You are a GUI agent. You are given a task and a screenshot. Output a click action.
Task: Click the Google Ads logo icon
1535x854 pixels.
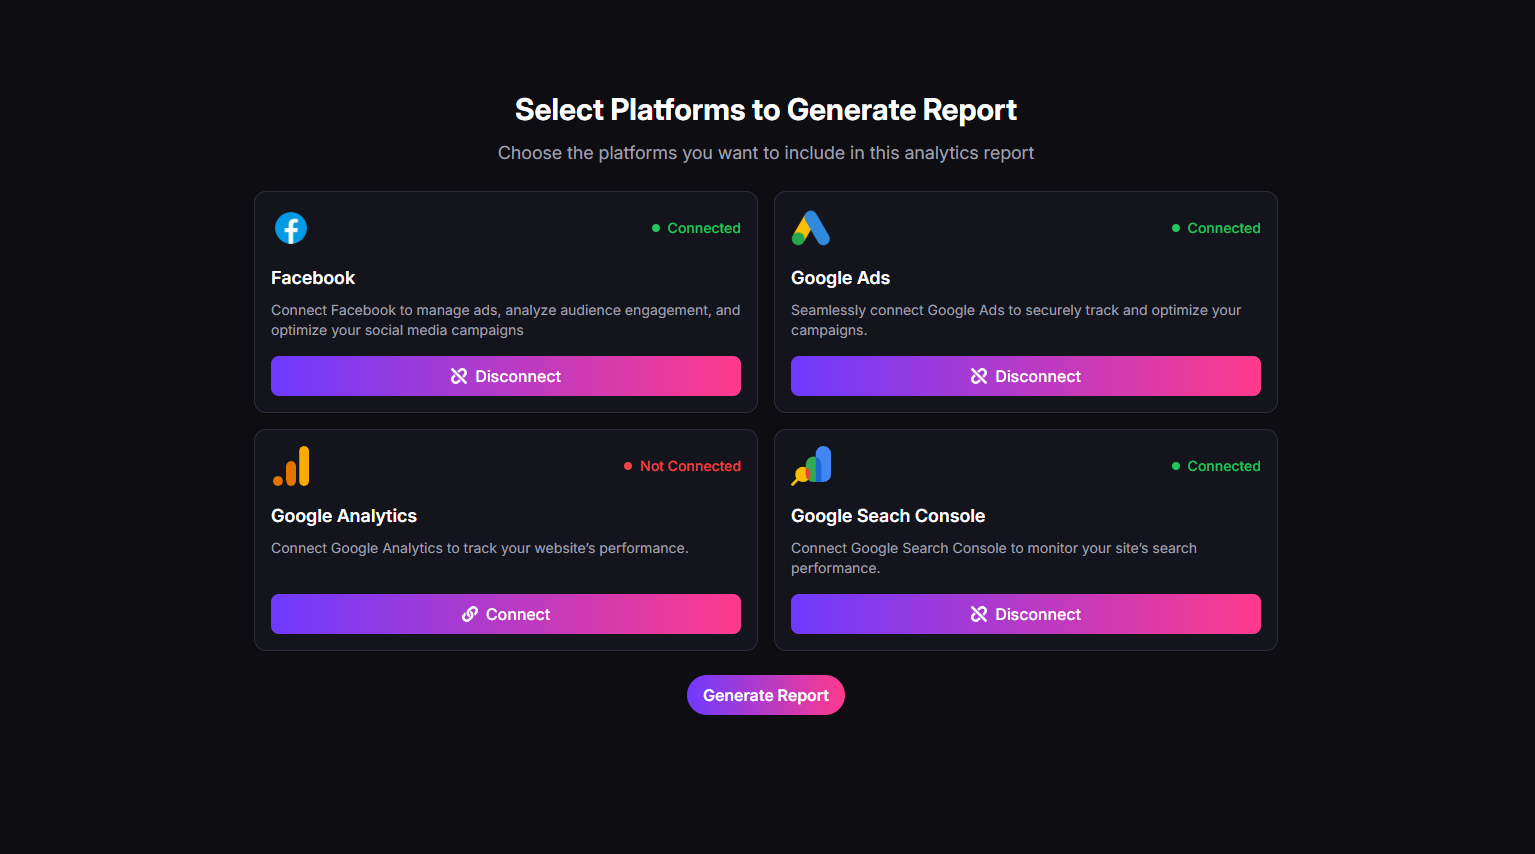click(x=810, y=228)
